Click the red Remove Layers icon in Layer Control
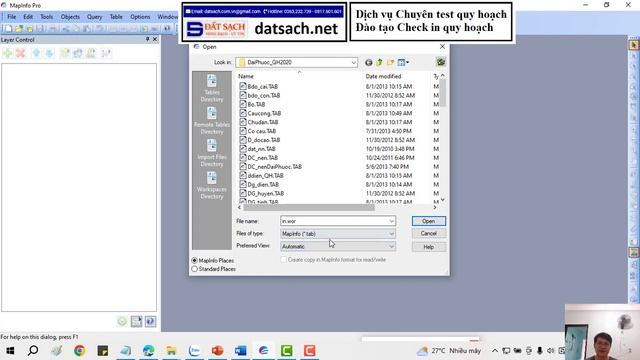The image size is (640, 360). 20,53
